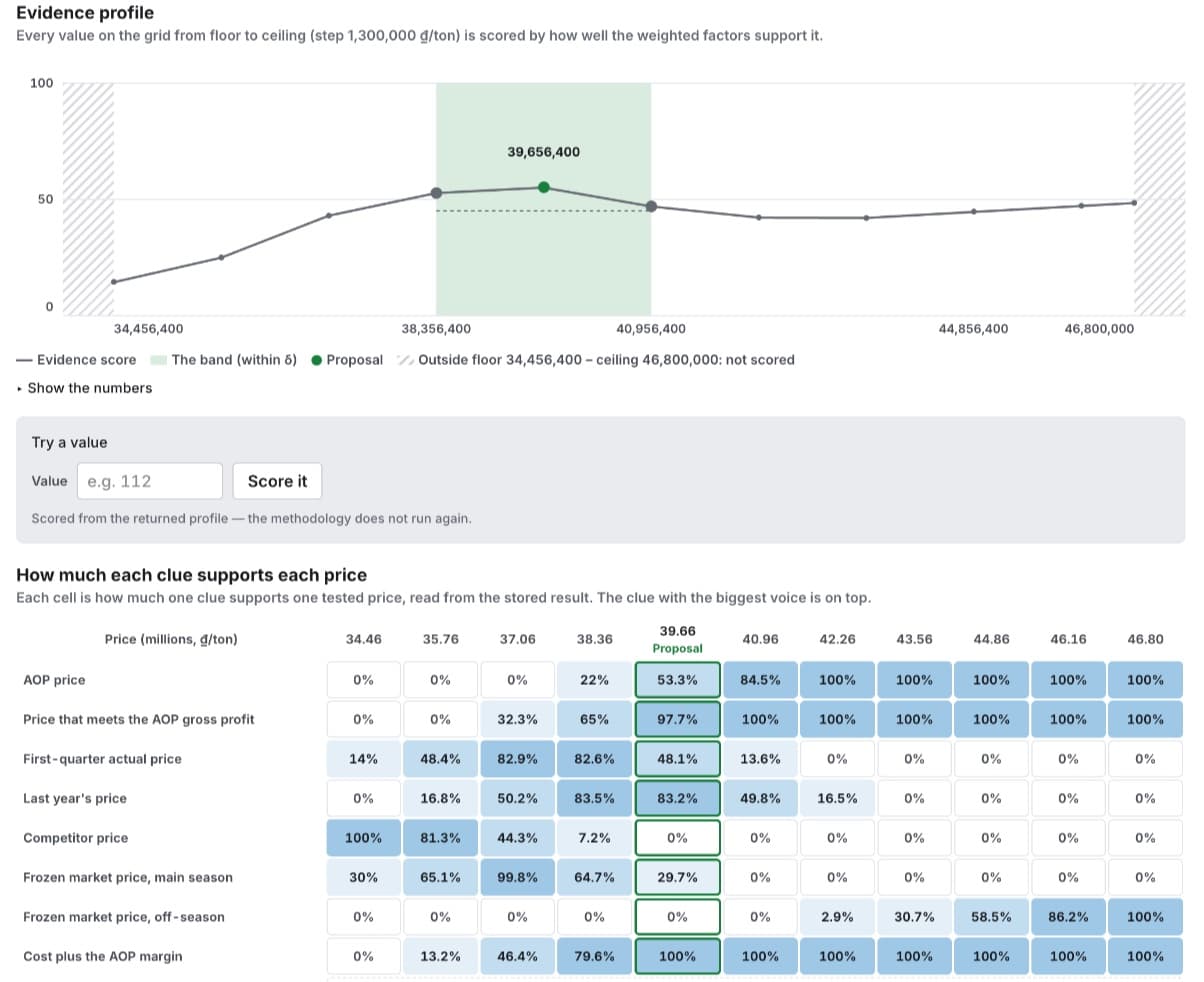This screenshot has width=1204, height=982.
Task: Select the Competitor price 100% cell
Action: (363, 838)
